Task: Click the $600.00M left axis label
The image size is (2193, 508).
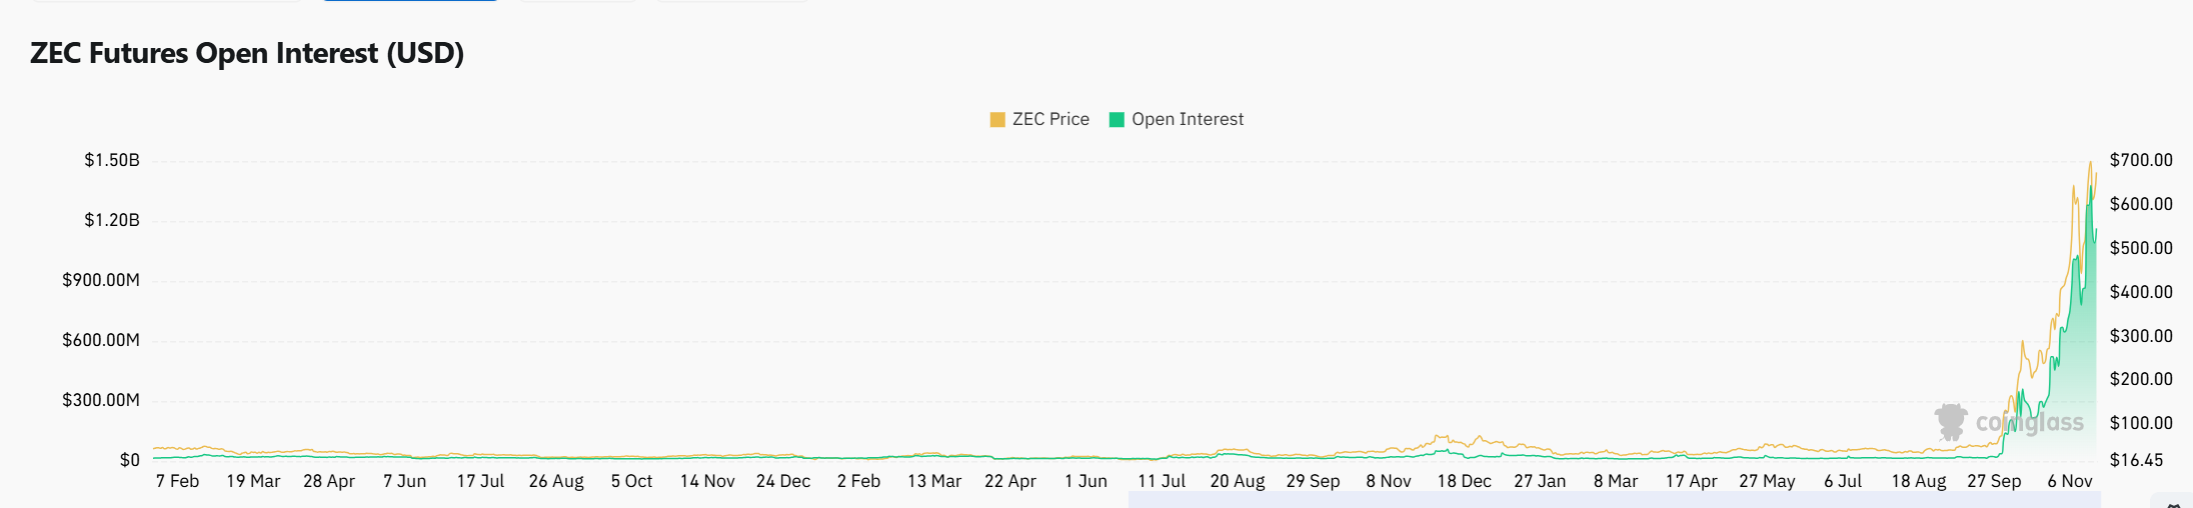Action: (x=101, y=340)
